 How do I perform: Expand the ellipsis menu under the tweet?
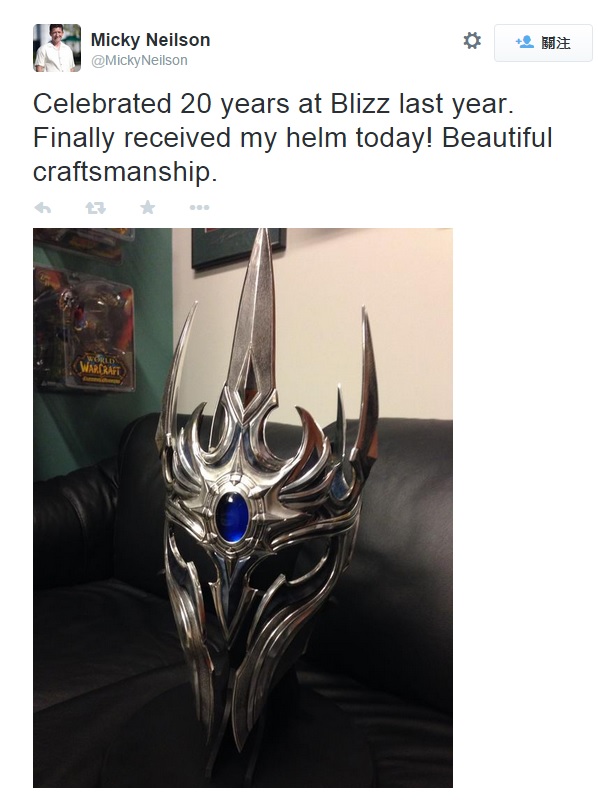pyautogui.click(x=199, y=208)
